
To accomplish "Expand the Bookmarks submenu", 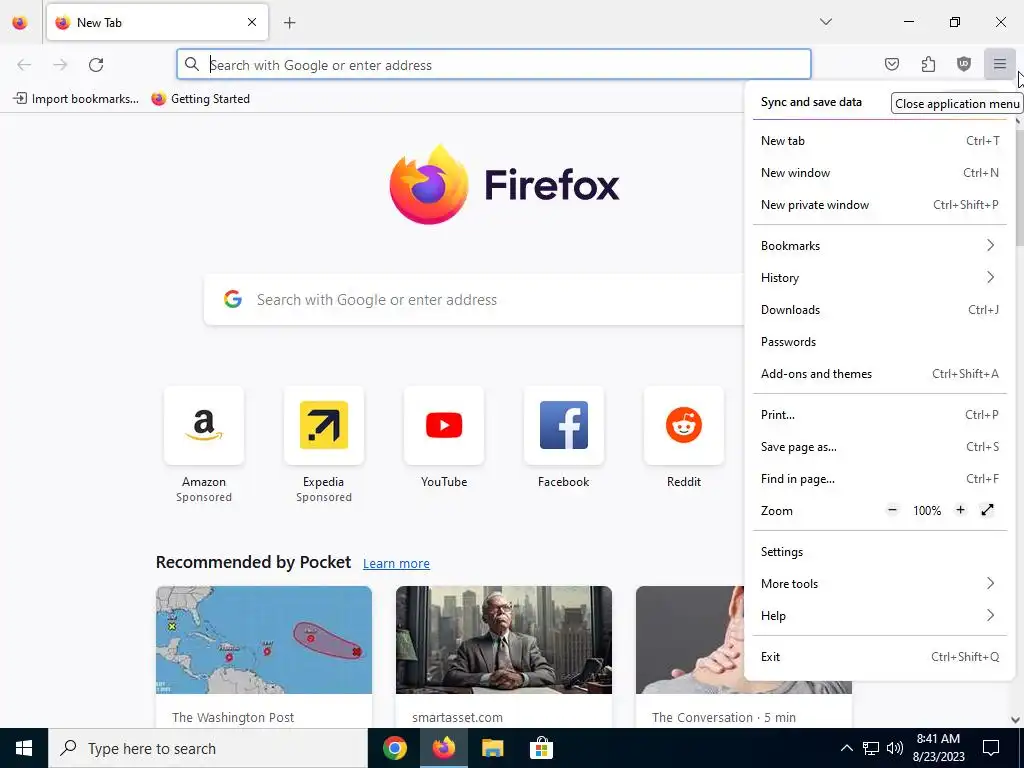I will click(880, 246).
